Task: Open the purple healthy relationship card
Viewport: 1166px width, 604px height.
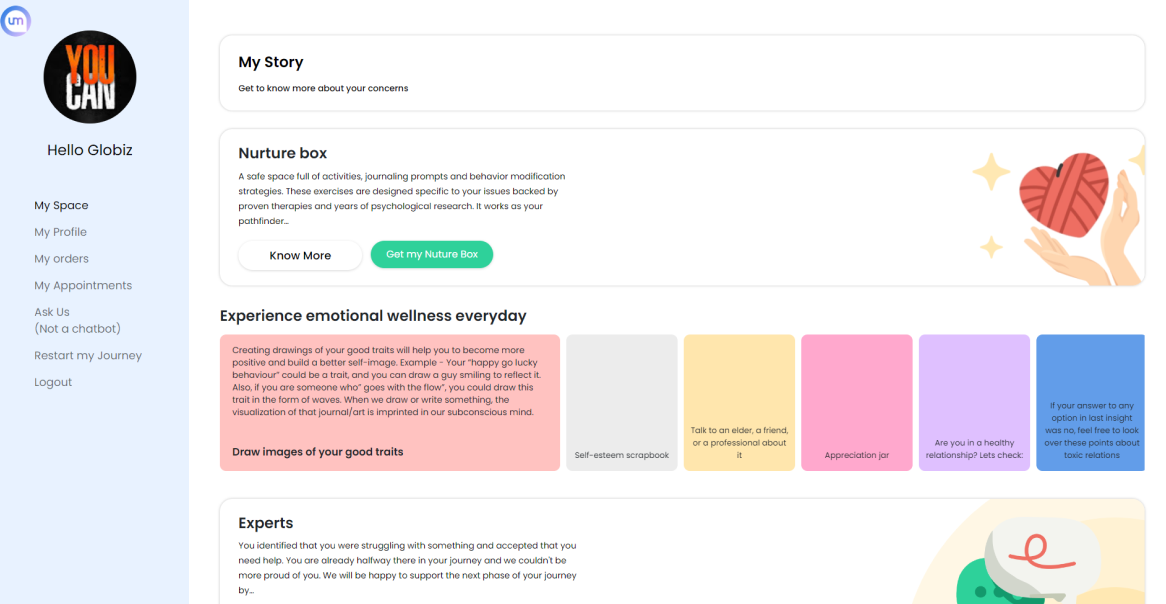Action: click(974, 402)
